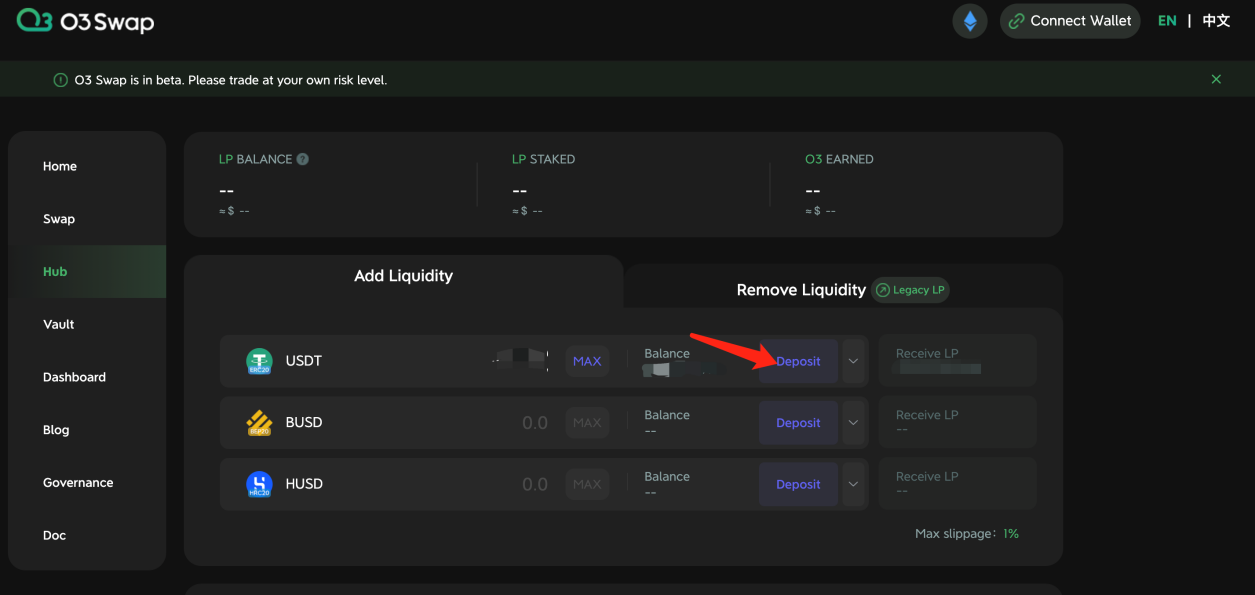This screenshot has width=1255, height=595.
Task: Click Deposit for USDT
Action: coord(798,361)
